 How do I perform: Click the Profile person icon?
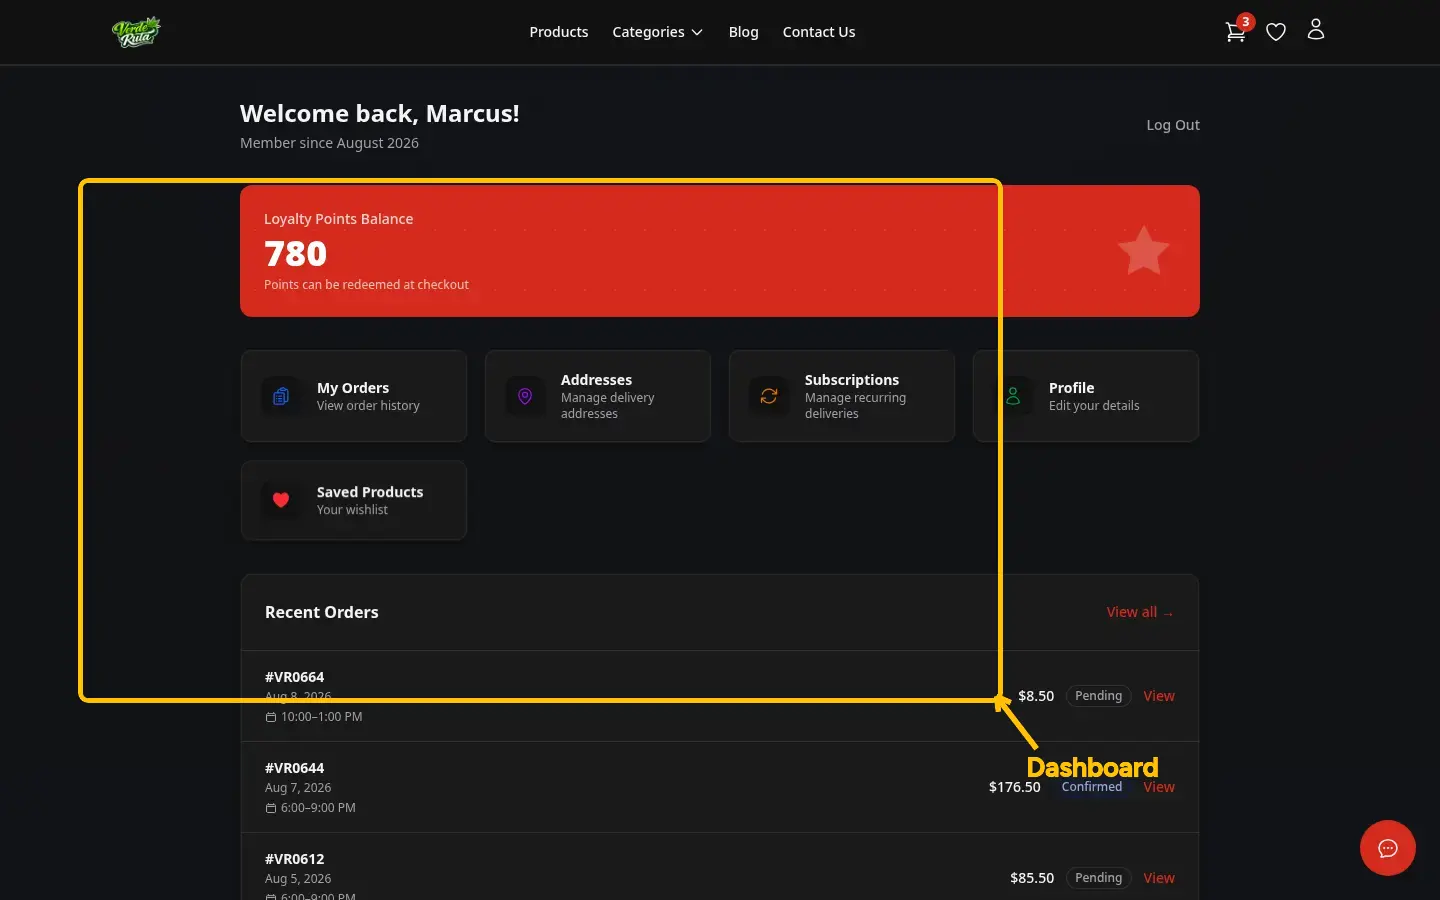[1013, 396]
